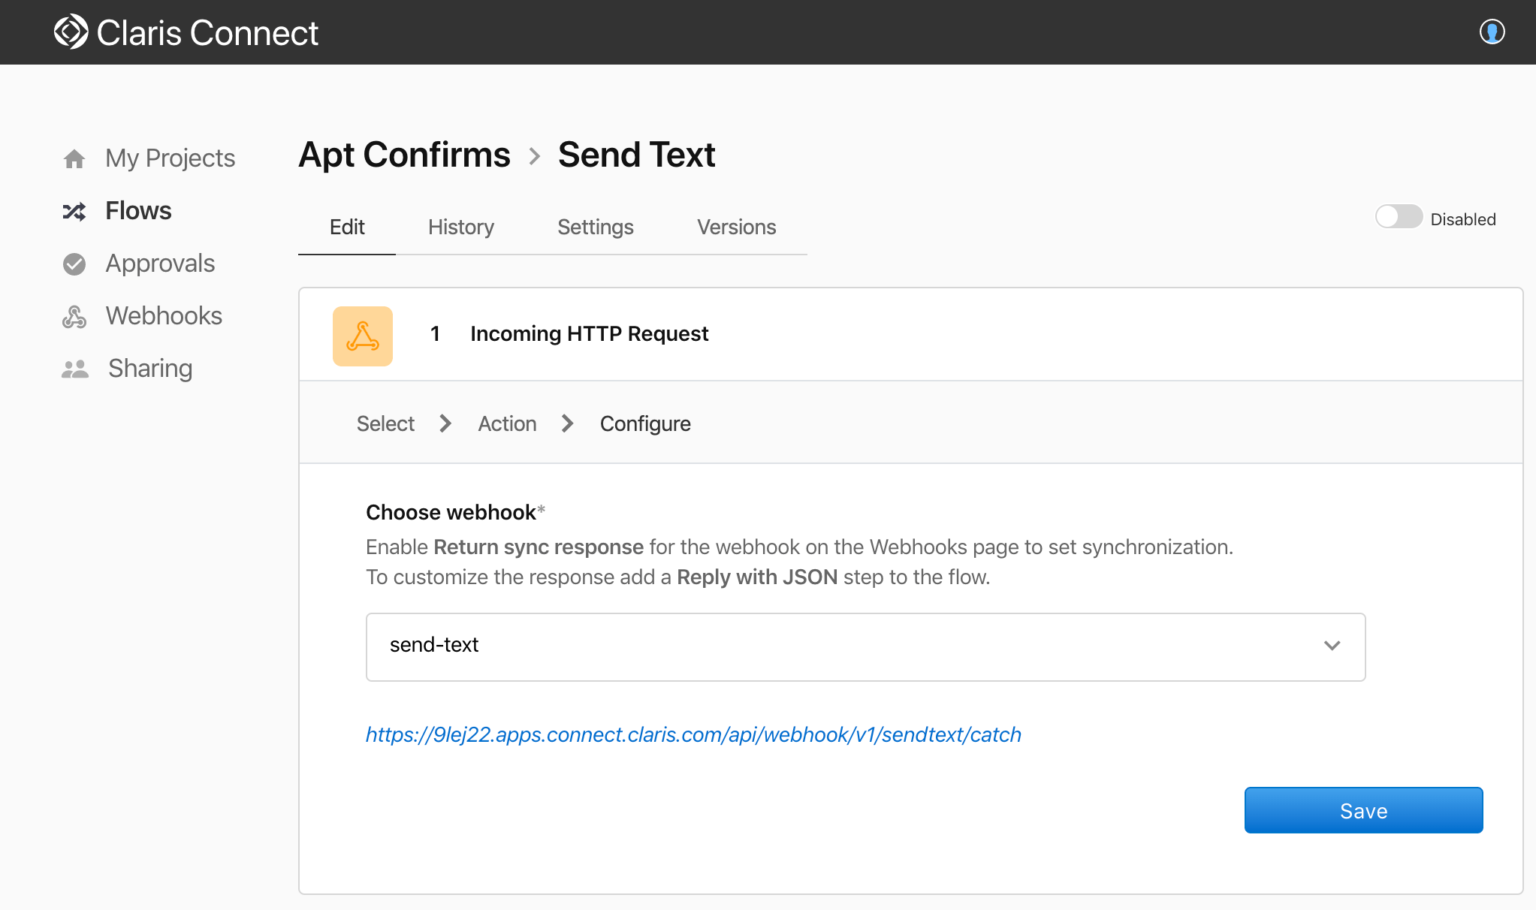Viewport: 1536px width, 910px height.
Task: Open the sendtext catch webhook URL
Action: (693, 734)
